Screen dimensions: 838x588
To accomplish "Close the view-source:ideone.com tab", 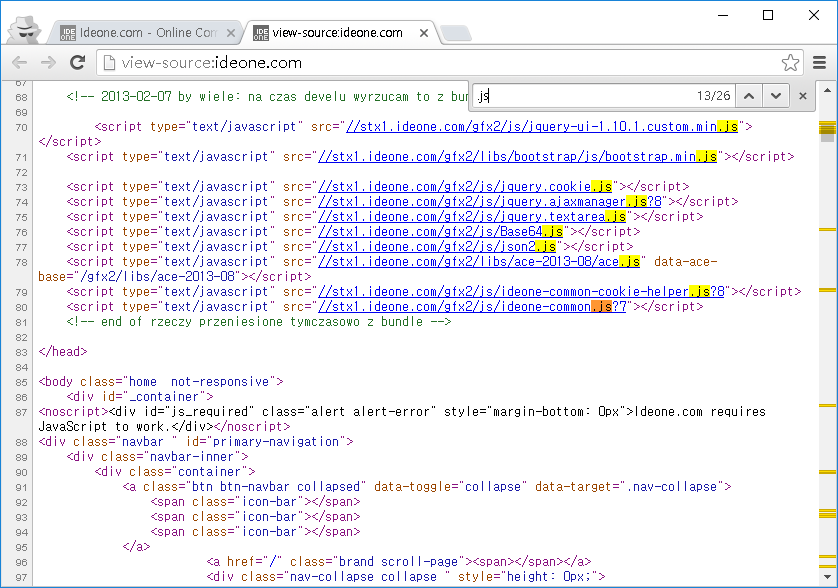I will click(x=424, y=33).
